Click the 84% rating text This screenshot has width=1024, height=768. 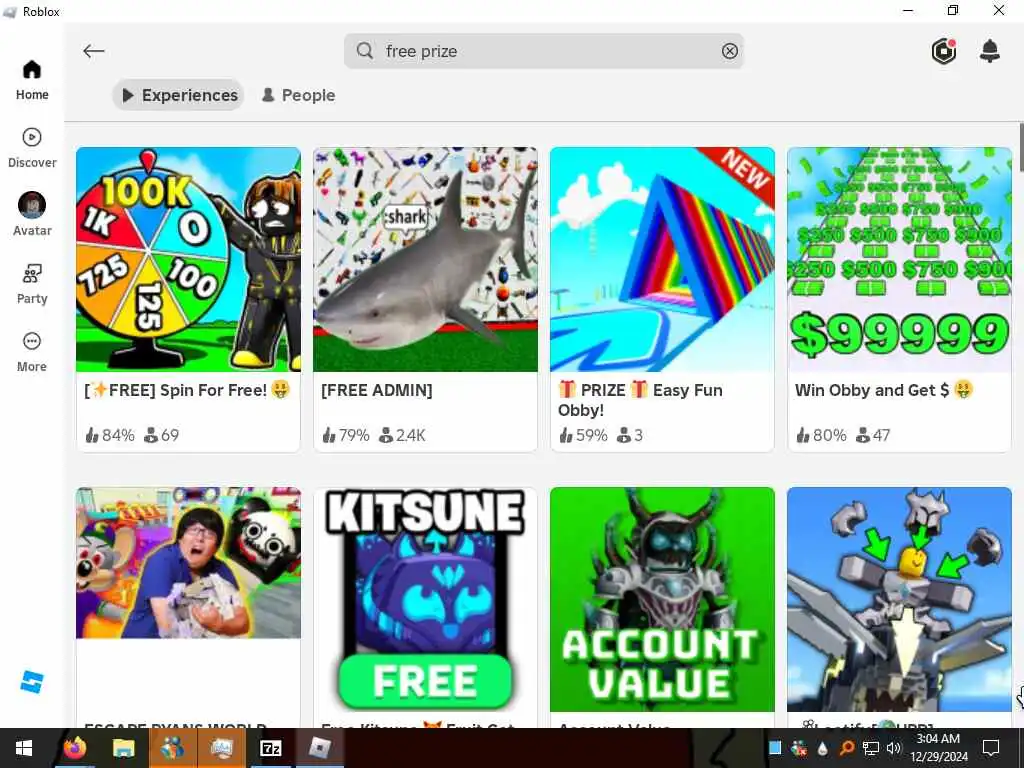click(x=118, y=436)
